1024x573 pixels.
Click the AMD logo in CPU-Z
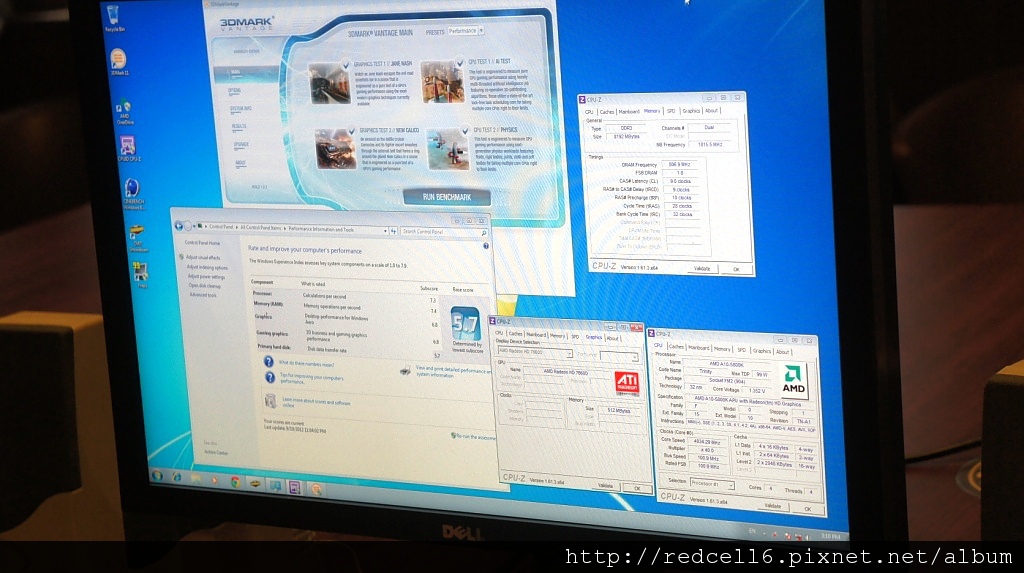click(x=793, y=381)
